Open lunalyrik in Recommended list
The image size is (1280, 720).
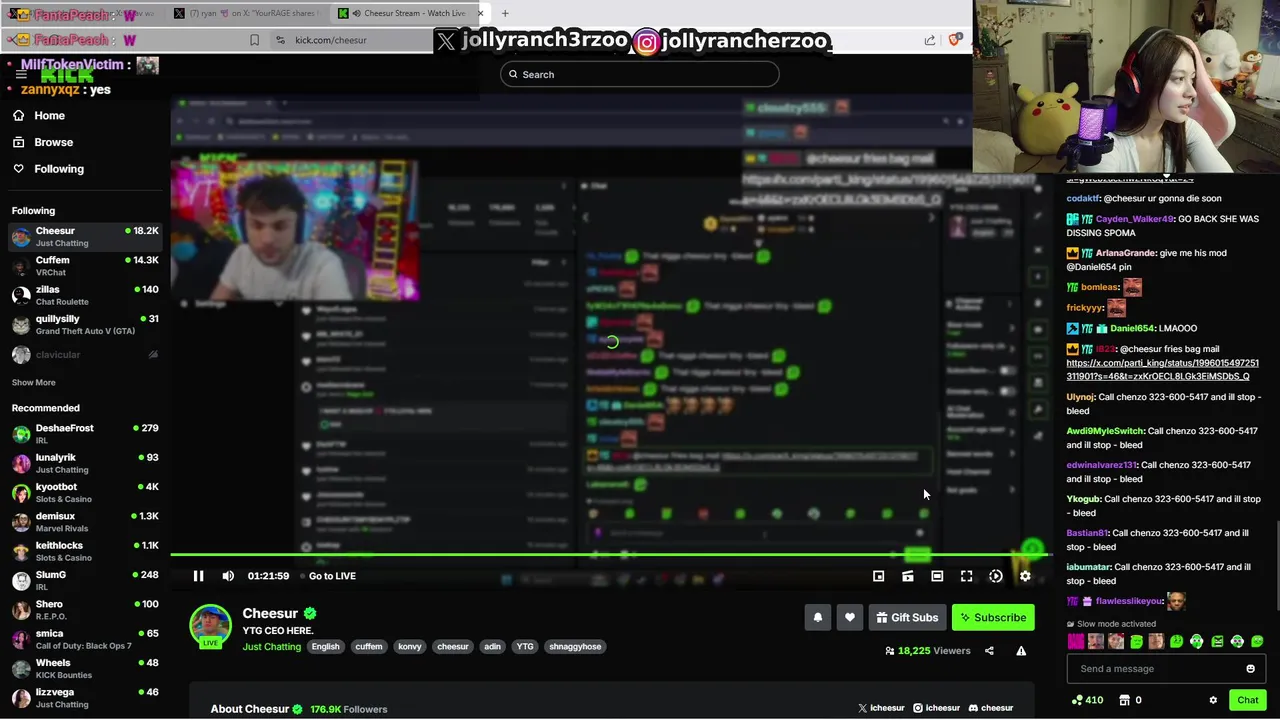point(85,463)
